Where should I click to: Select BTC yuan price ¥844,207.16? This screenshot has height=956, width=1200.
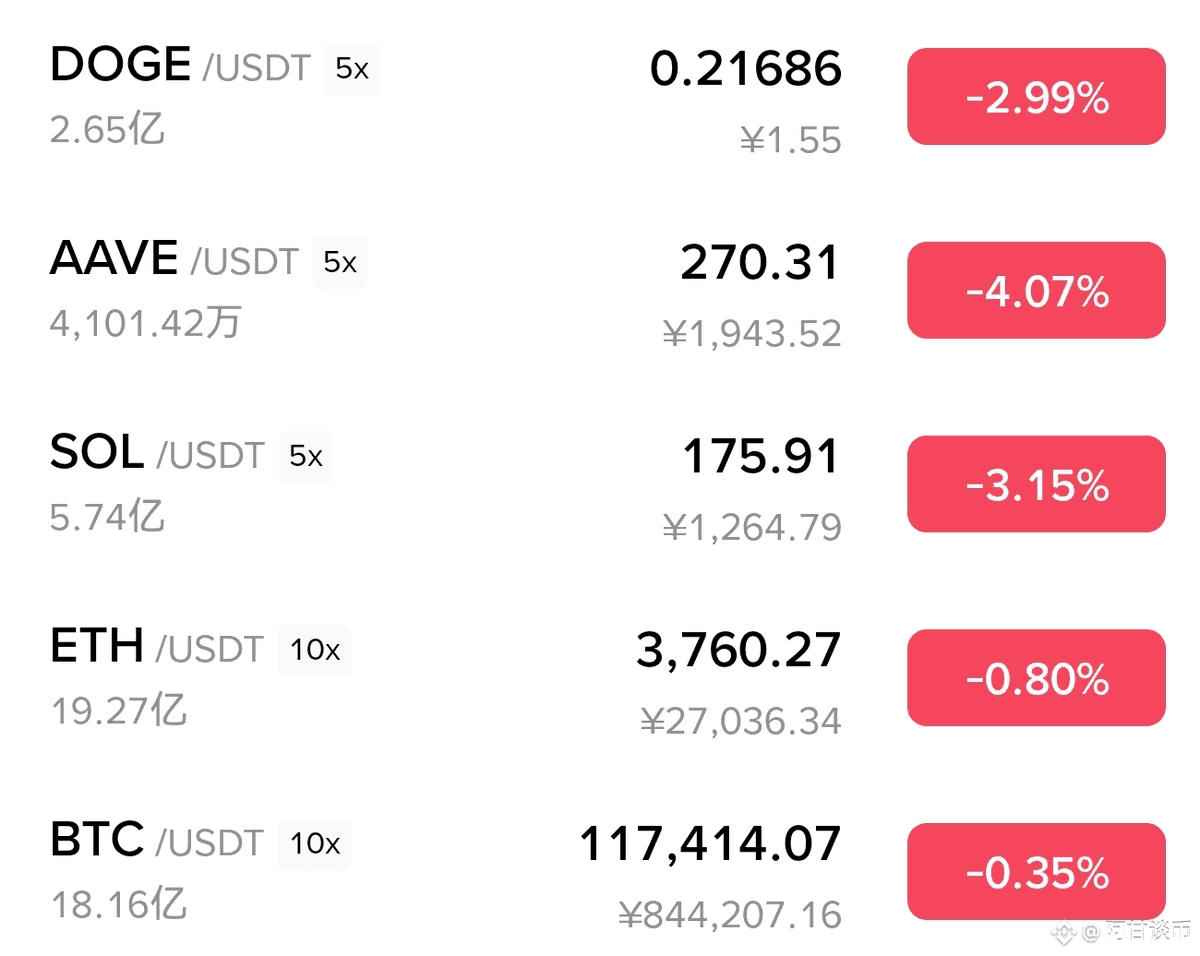point(730,914)
